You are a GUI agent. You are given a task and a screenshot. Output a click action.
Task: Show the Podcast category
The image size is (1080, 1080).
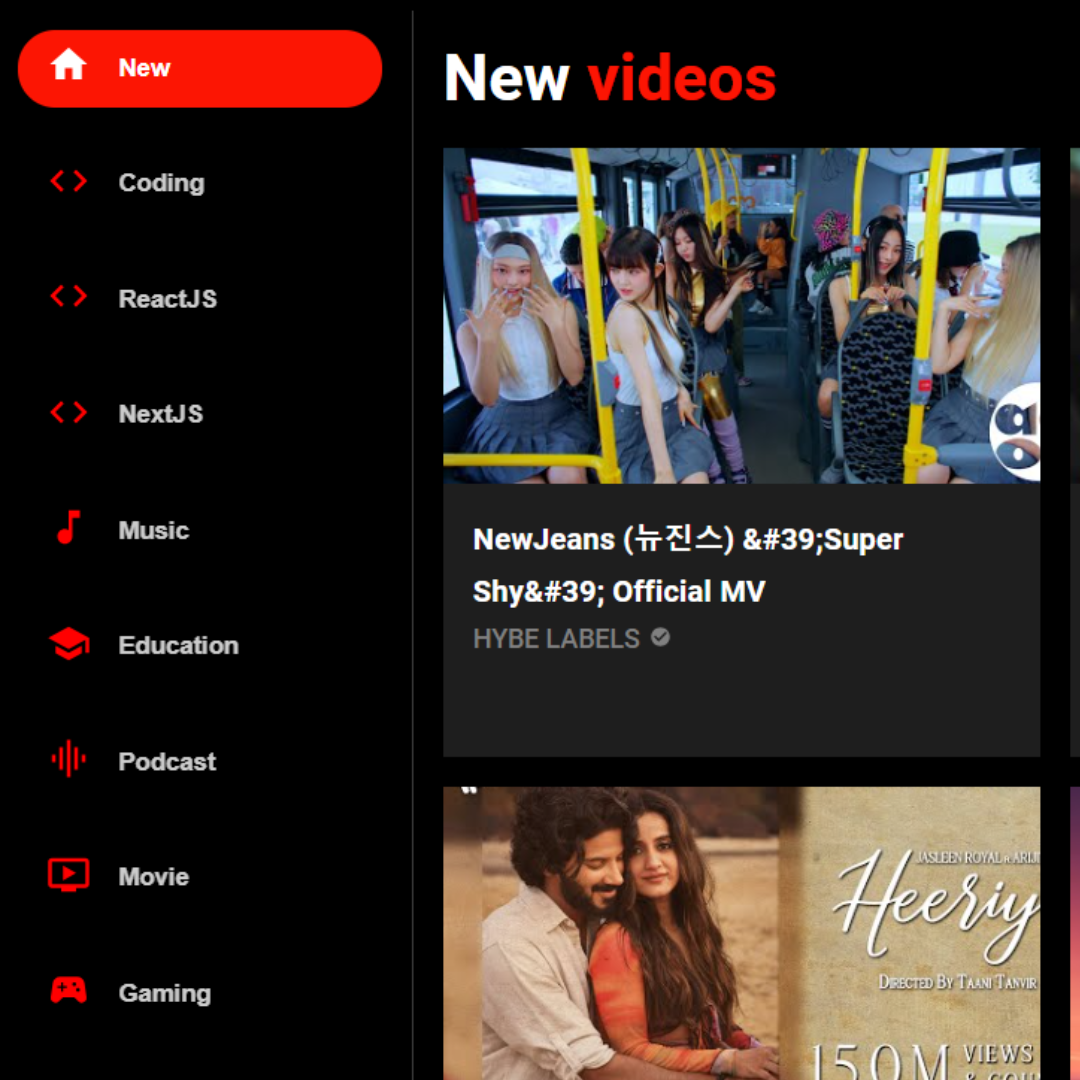click(x=167, y=761)
